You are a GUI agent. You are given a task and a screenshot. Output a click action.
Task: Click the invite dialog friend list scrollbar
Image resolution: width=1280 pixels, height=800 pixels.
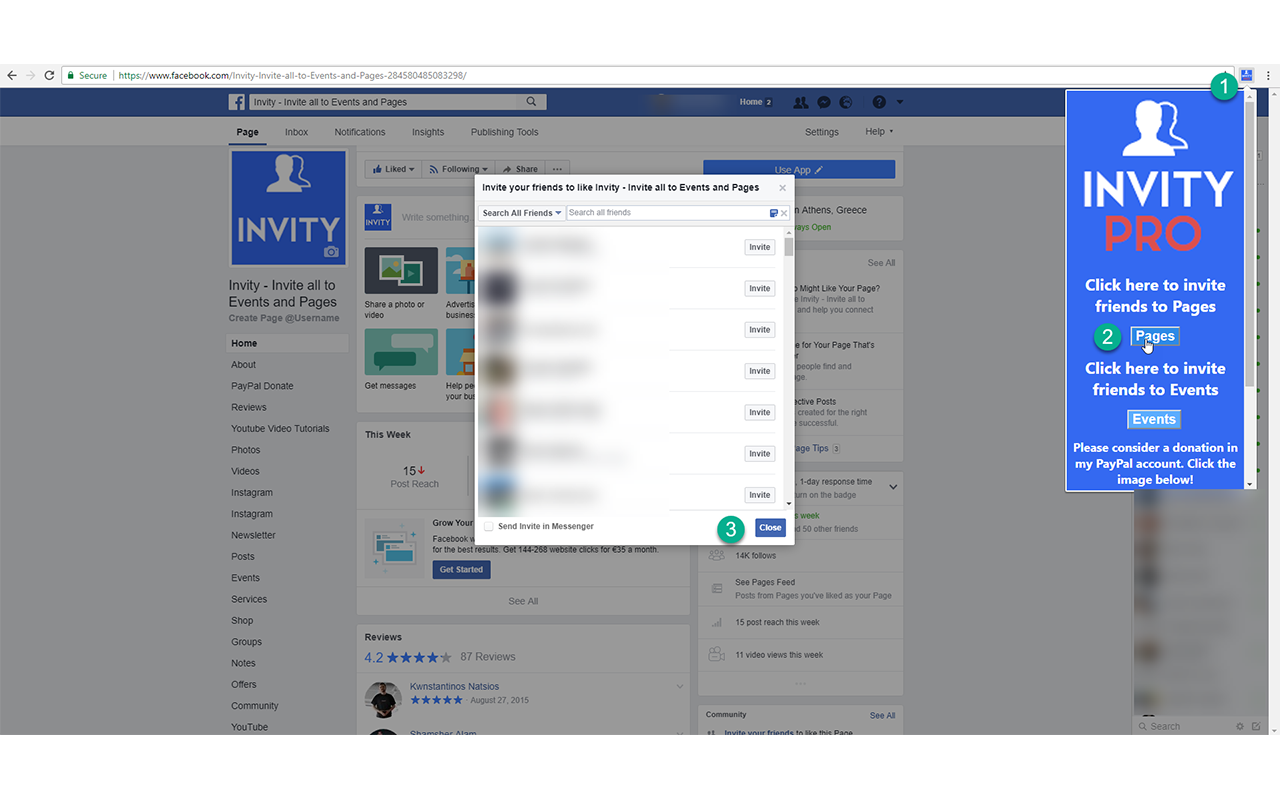pos(788,247)
